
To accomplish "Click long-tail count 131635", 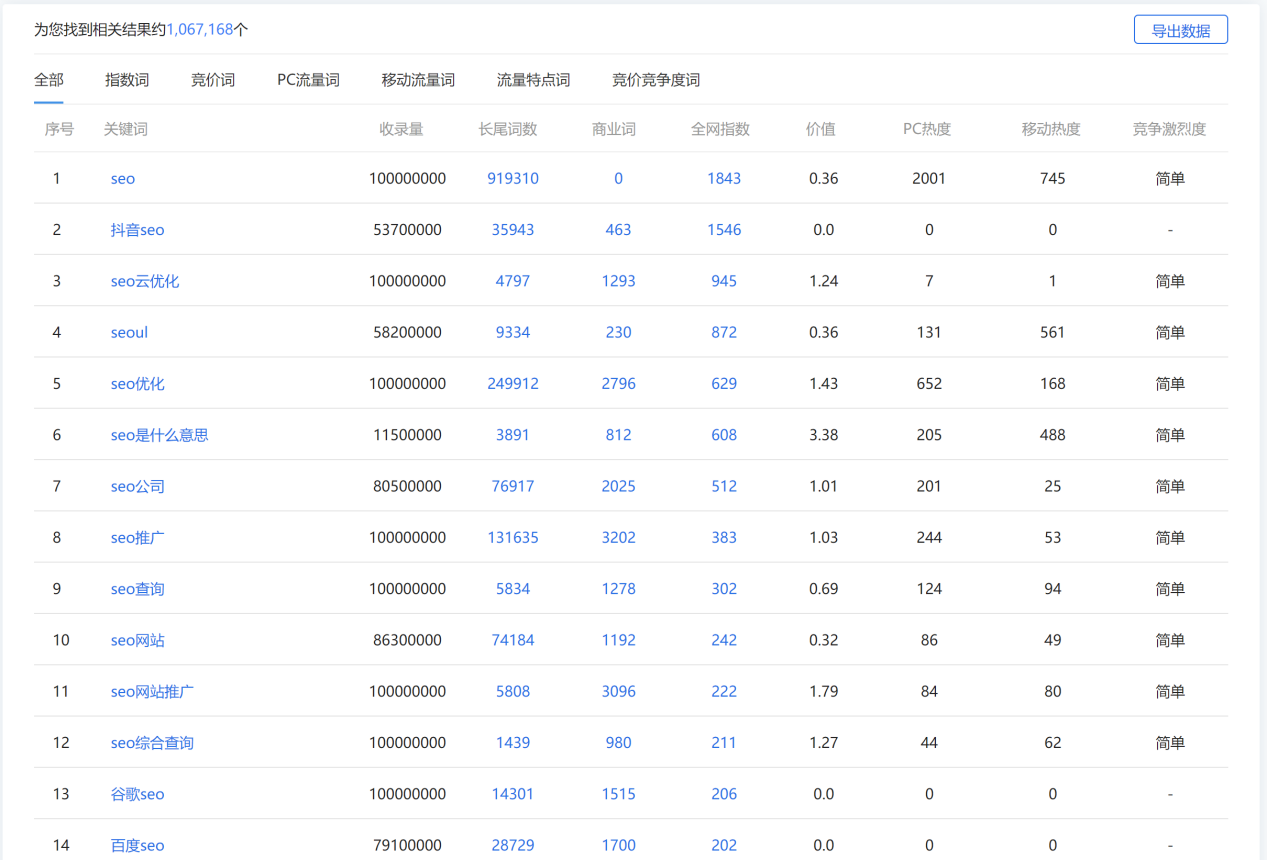I will point(513,538).
